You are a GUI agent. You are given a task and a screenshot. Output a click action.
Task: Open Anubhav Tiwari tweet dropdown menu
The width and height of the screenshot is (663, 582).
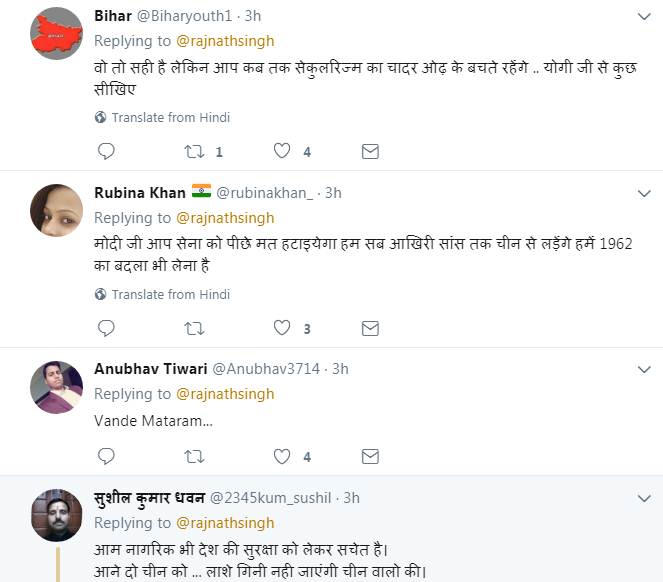645,369
